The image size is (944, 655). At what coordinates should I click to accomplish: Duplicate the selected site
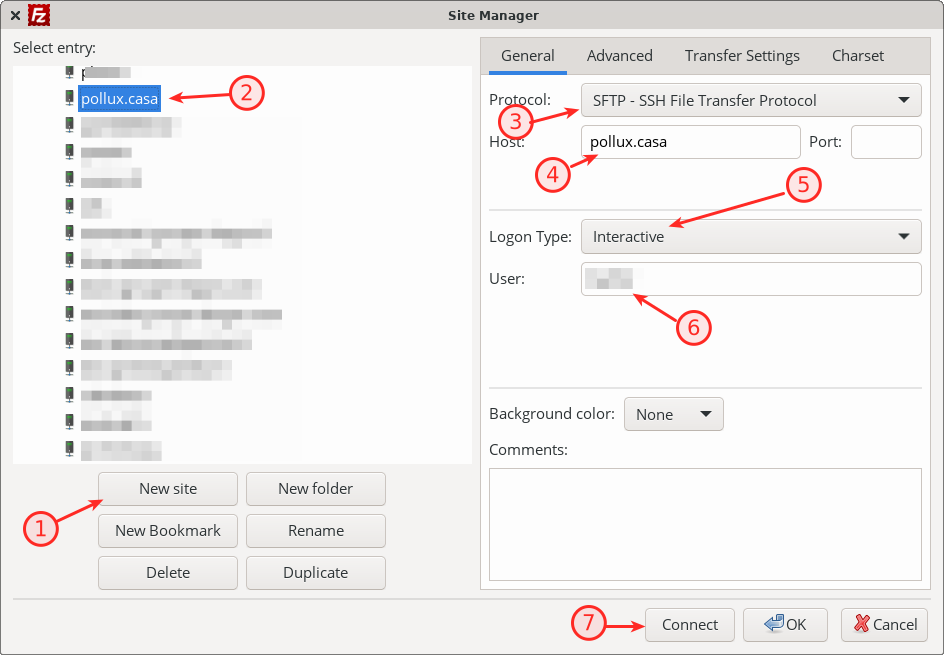pos(315,573)
